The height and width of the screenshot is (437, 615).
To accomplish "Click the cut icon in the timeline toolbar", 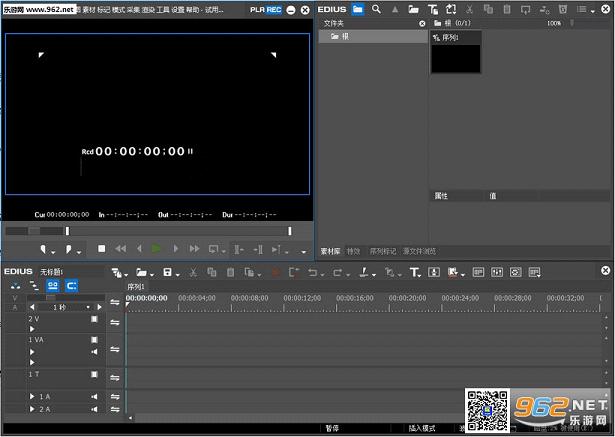I will point(193,272).
